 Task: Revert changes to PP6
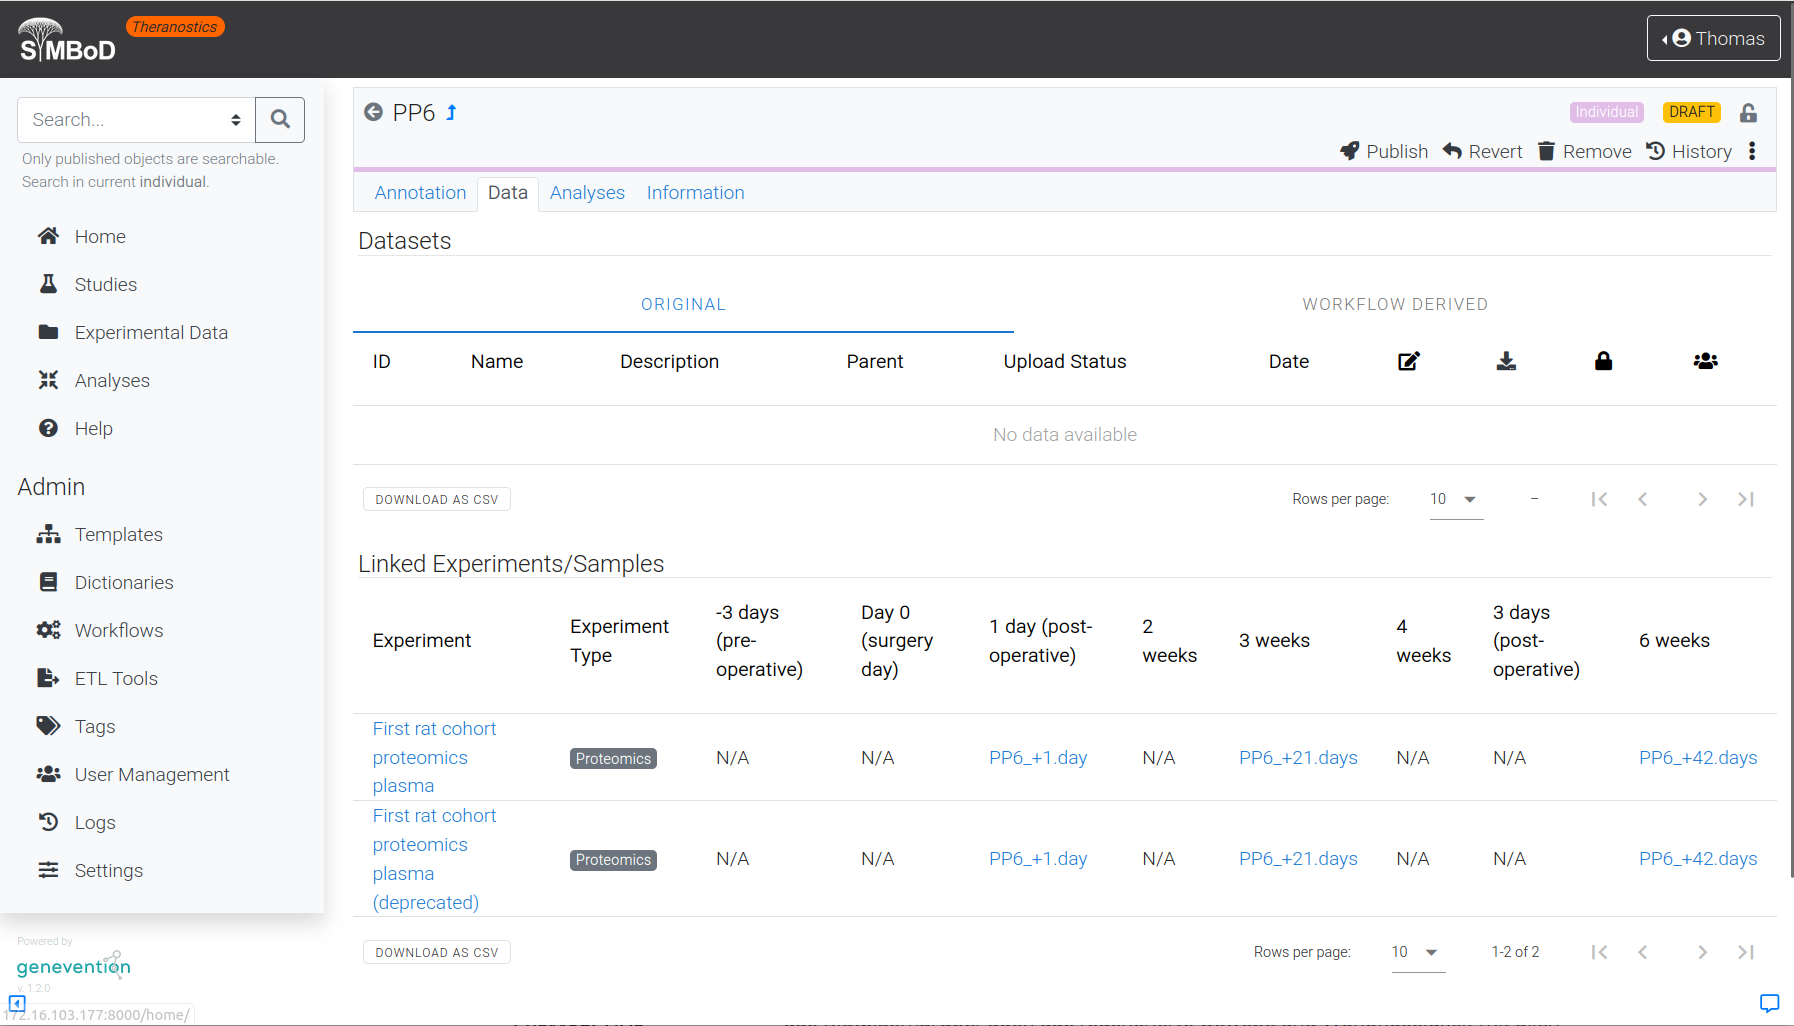pyautogui.click(x=1483, y=151)
